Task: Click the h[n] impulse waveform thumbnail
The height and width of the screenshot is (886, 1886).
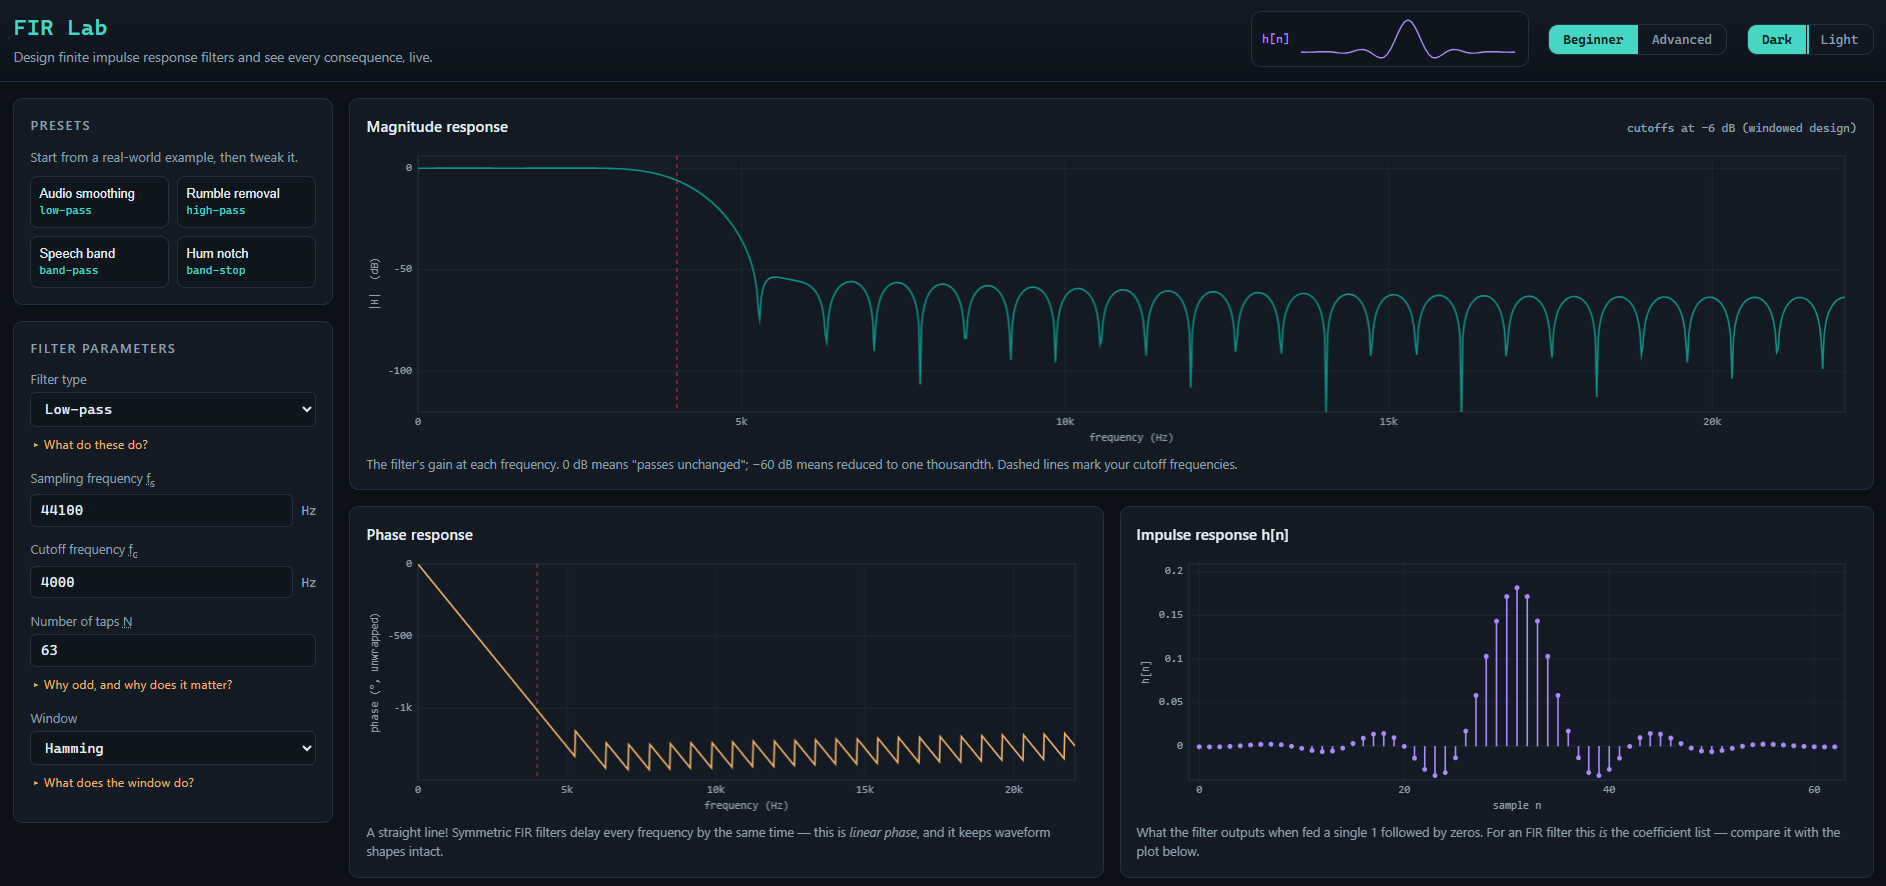Action: pyautogui.click(x=1389, y=39)
